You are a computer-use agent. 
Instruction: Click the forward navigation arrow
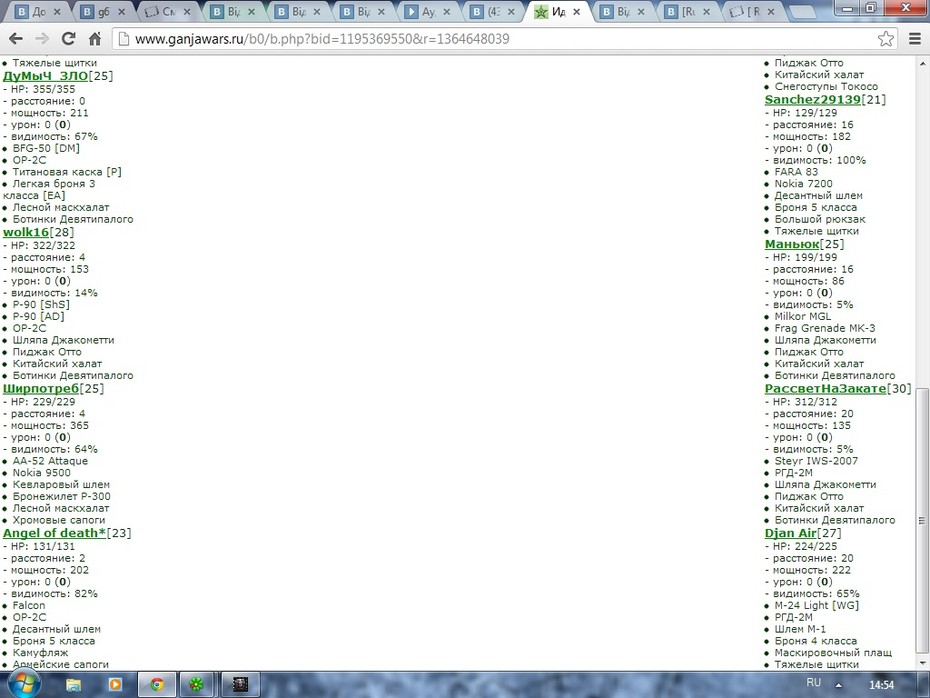[42, 39]
